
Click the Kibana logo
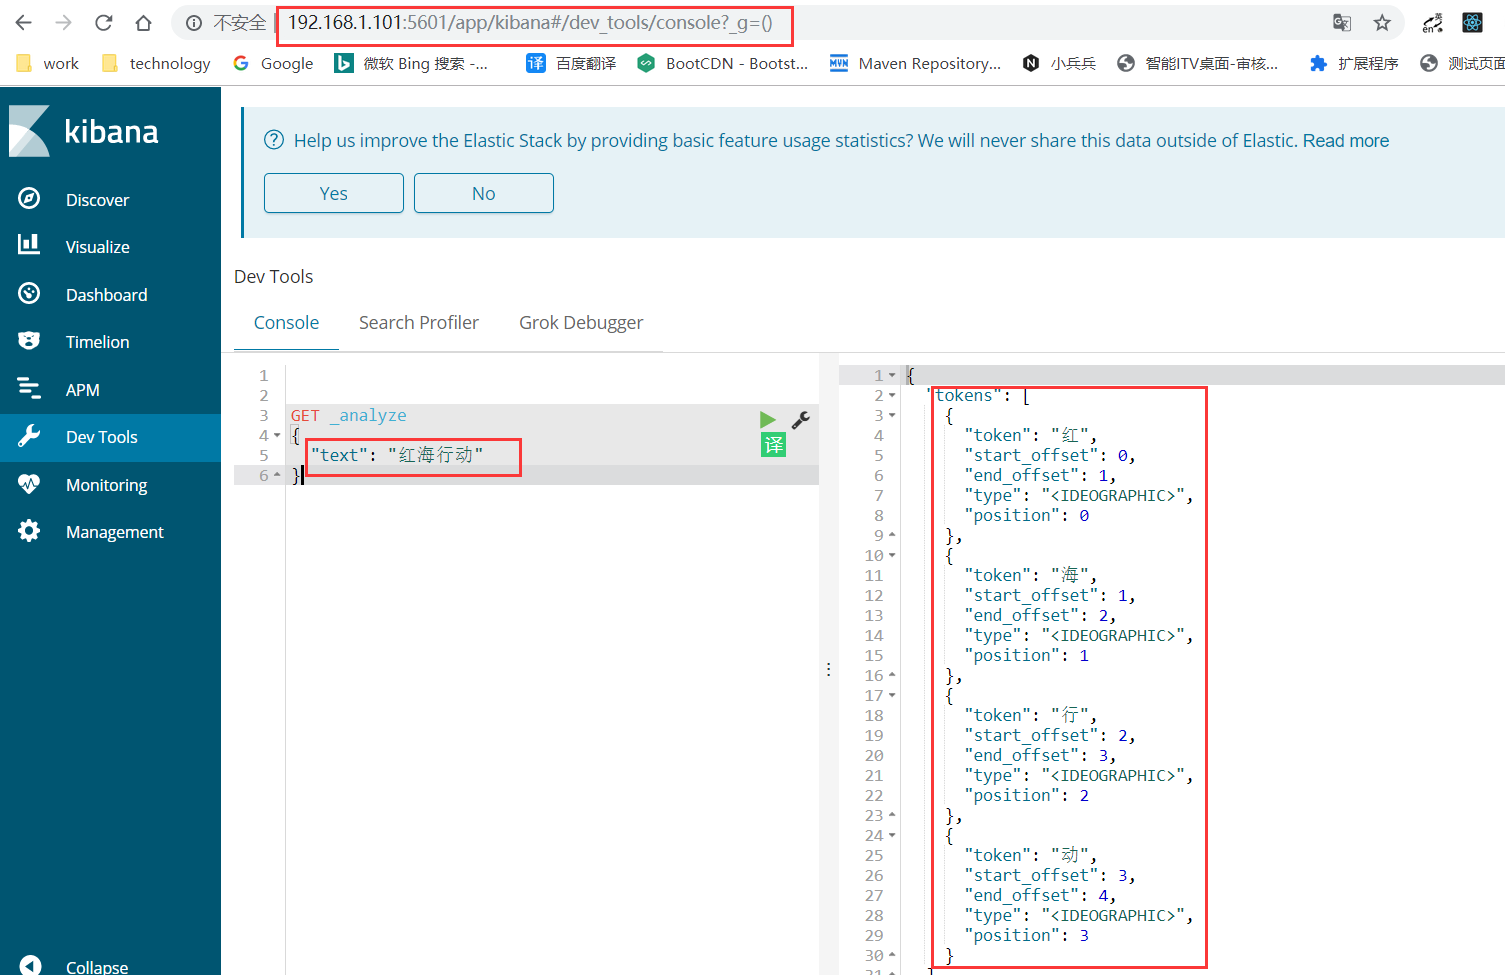84,131
